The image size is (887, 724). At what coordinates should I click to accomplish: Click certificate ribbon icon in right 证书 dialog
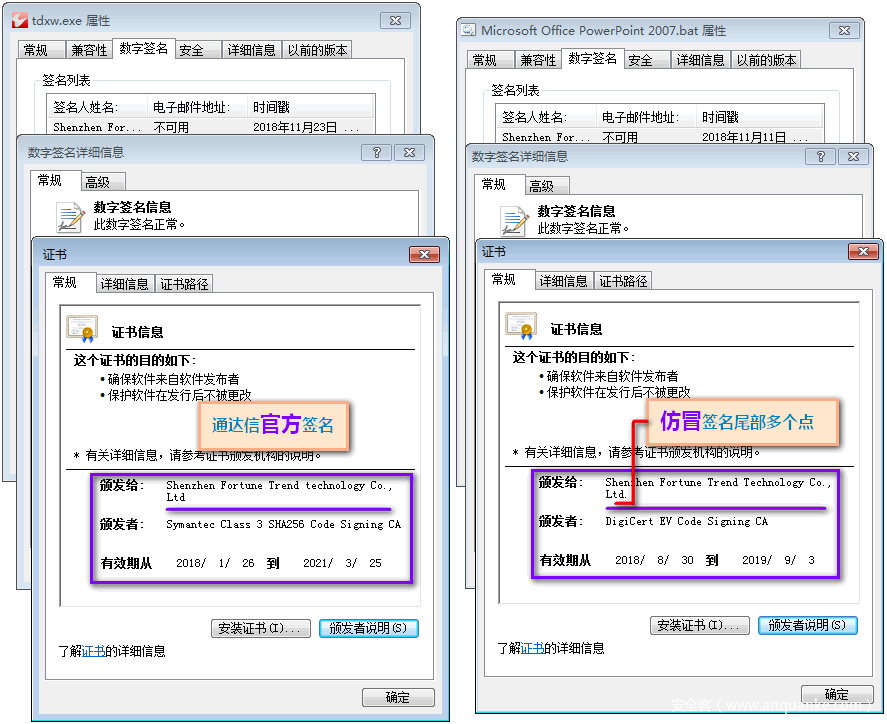(522, 327)
